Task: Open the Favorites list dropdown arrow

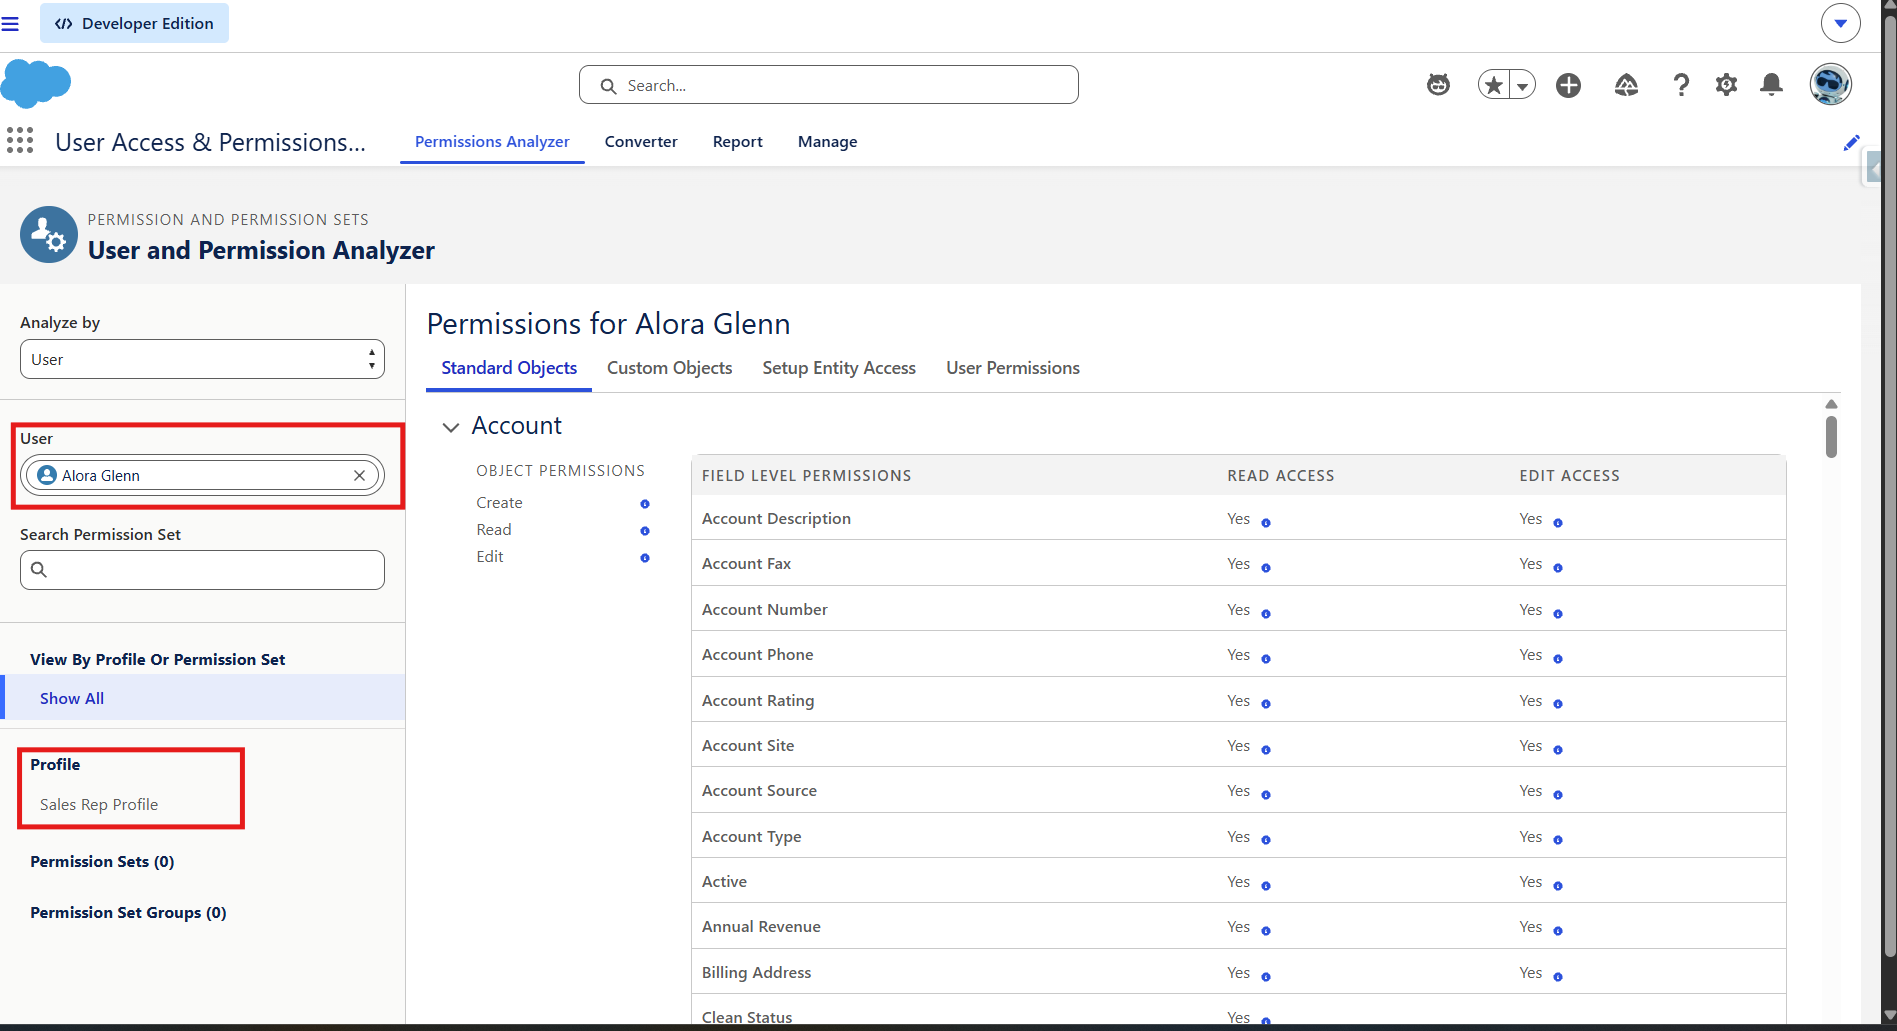Action: [1522, 85]
